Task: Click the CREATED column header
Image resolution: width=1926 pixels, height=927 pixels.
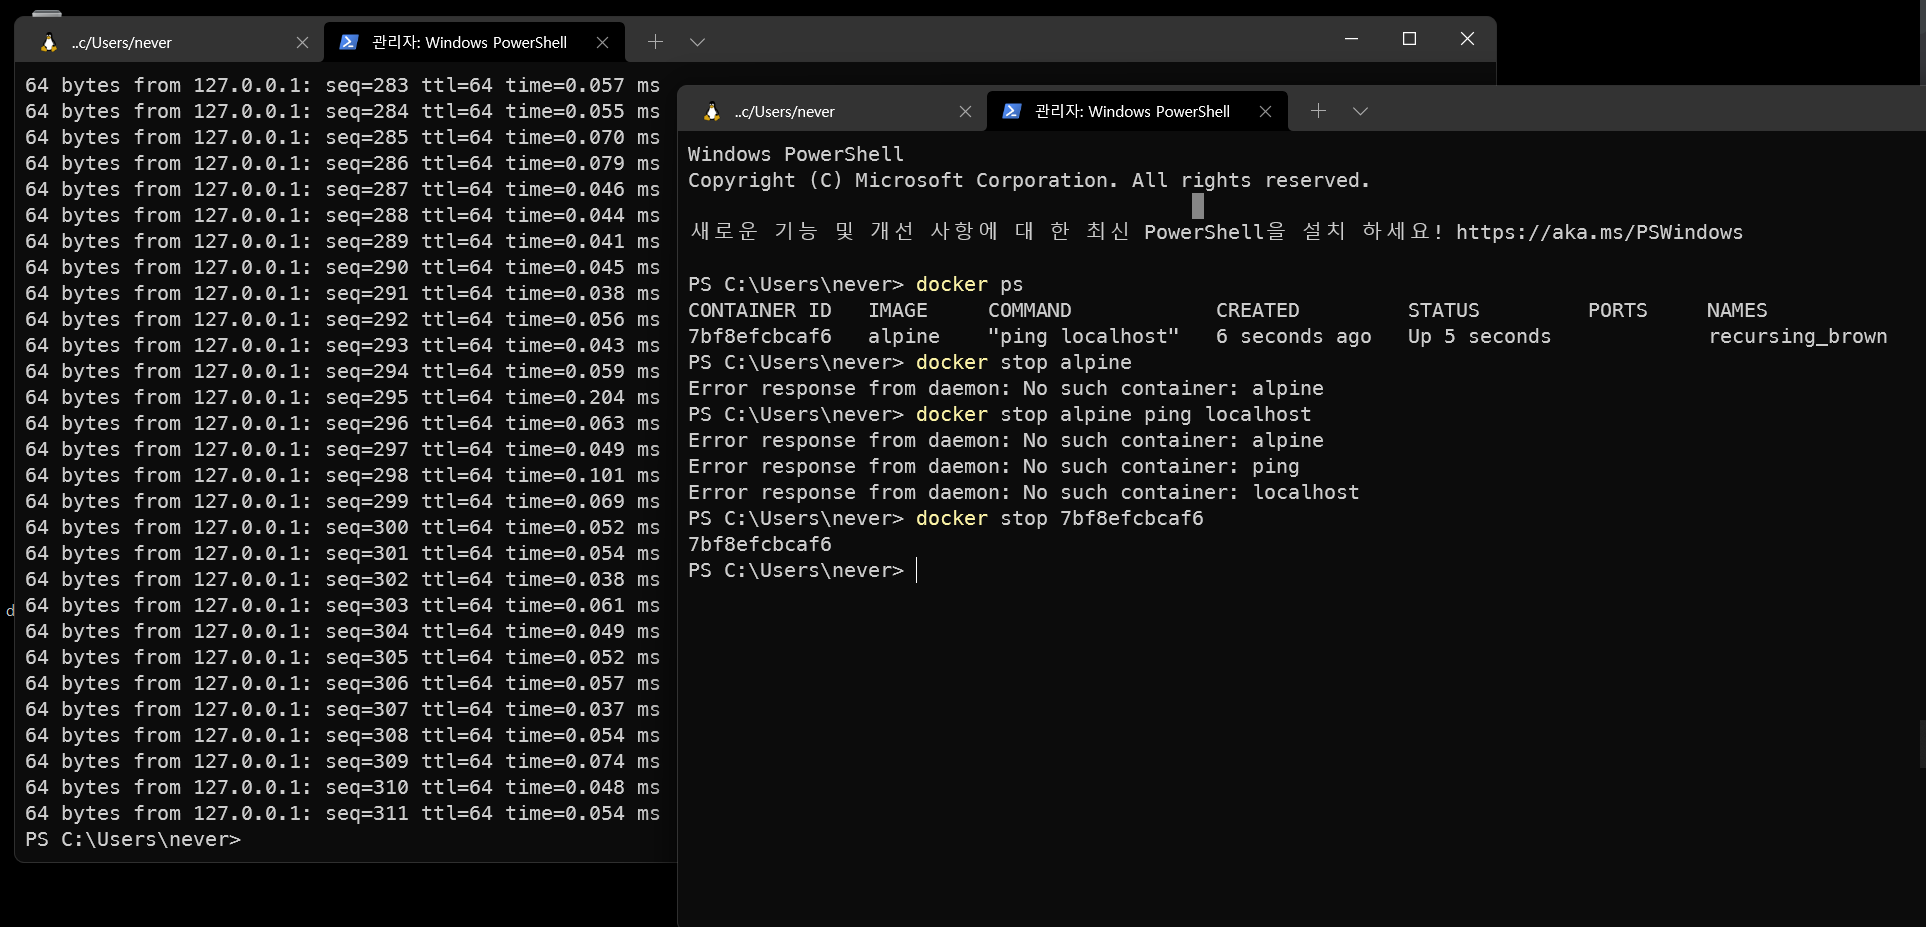Action: coord(1257,310)
